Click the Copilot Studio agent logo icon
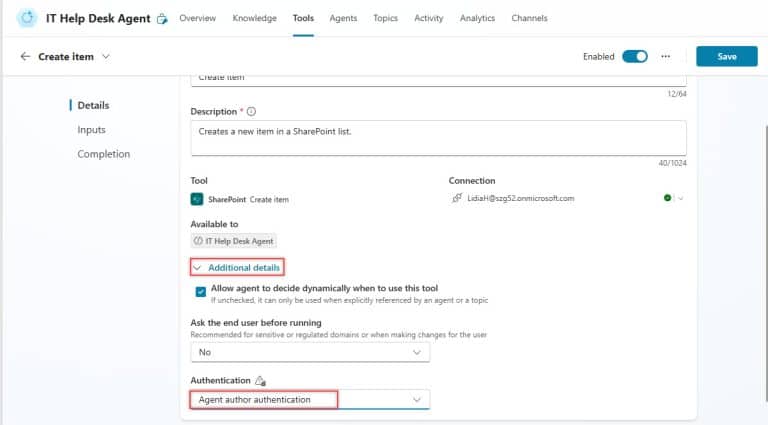The height and width of the screenshot is (425, 768). 26,18
